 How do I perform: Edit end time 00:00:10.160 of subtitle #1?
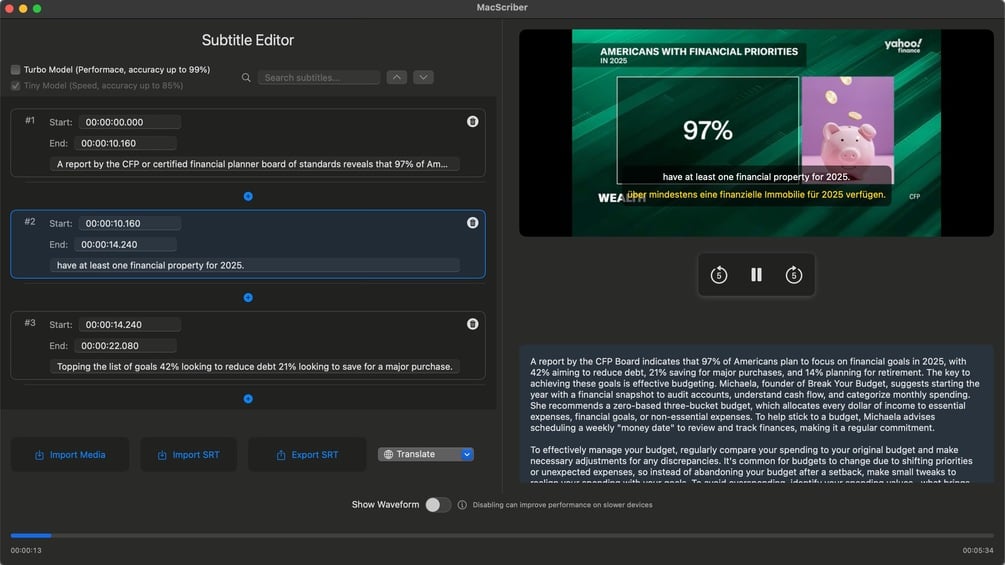click(x=125, y=143)
